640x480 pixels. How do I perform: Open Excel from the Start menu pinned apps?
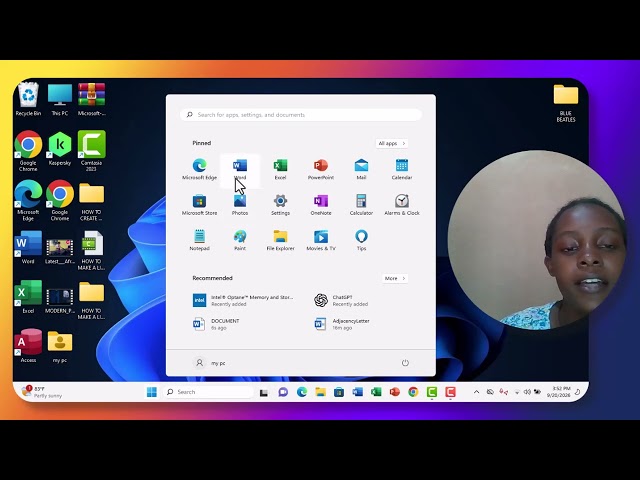(280, 169)
